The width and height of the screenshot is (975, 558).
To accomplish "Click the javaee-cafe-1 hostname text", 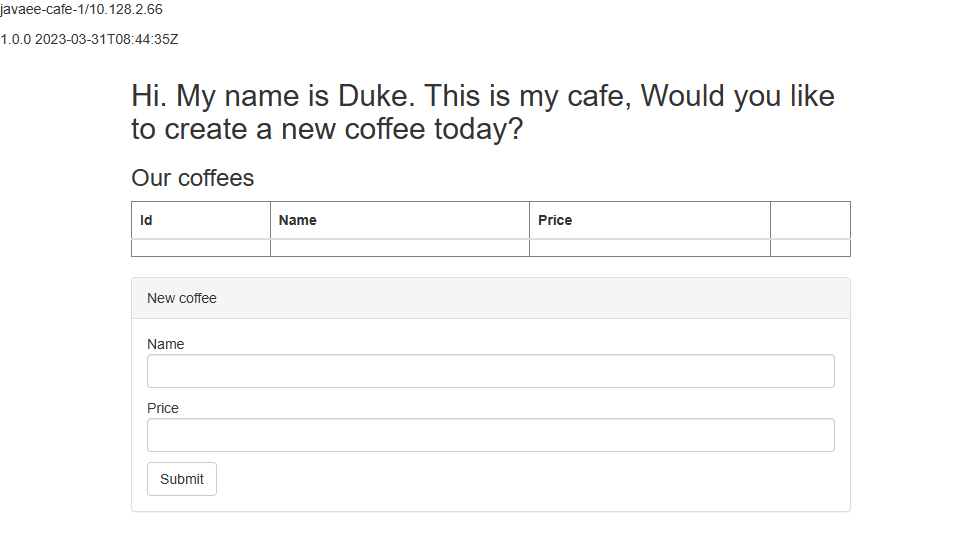I will [x=39, y=9].
